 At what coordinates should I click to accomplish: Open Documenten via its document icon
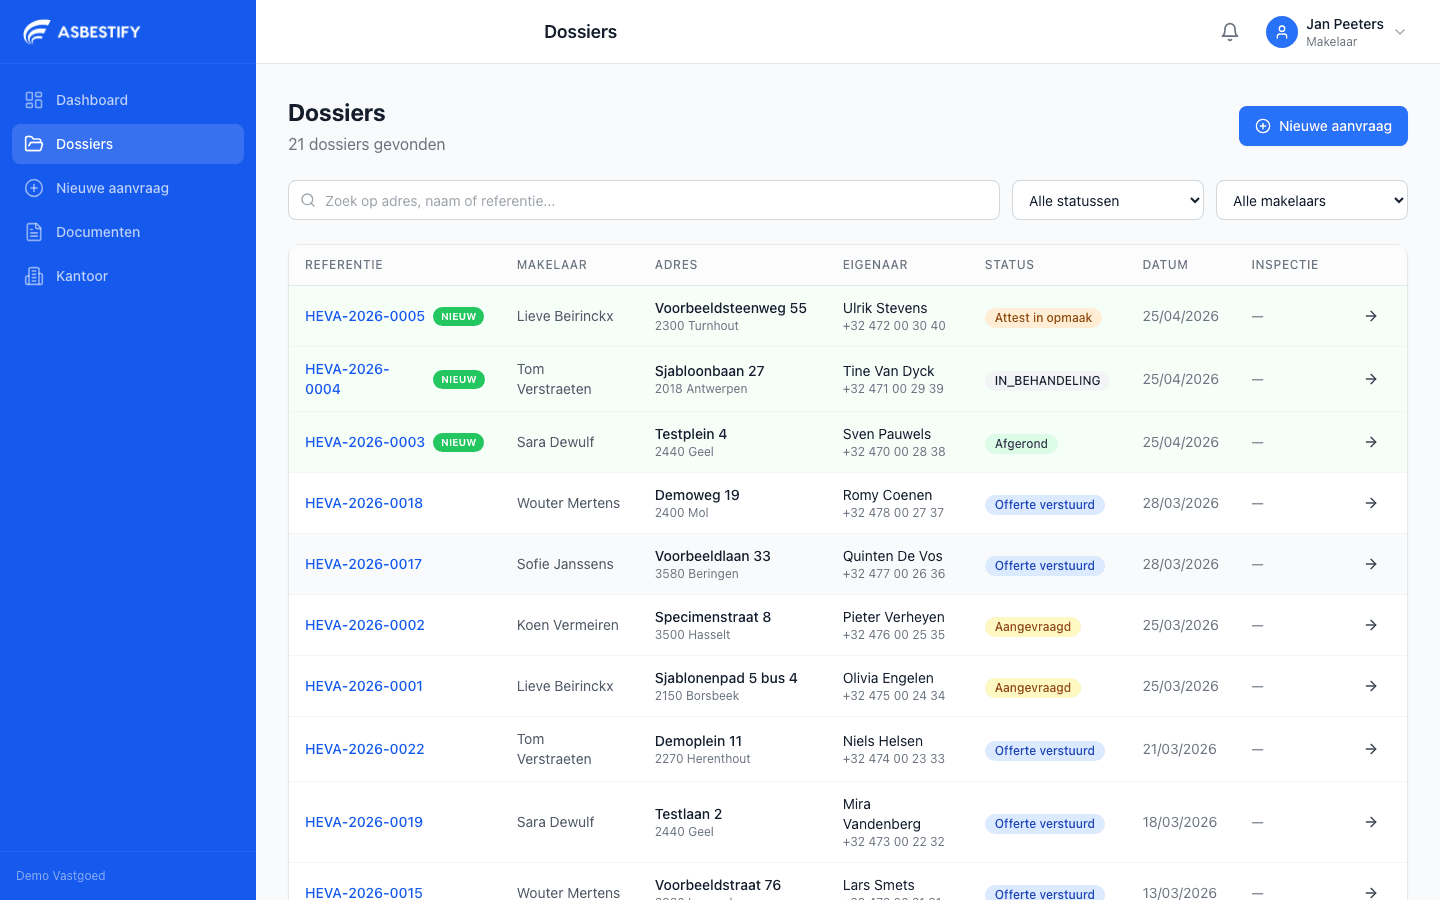pos(33,232)
